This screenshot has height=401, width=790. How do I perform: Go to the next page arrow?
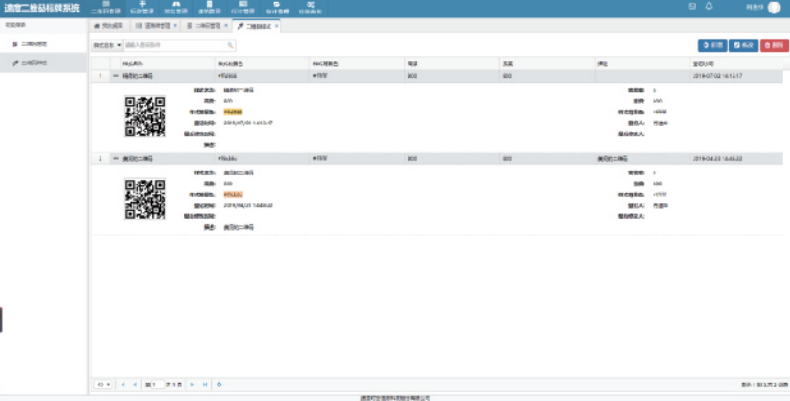point(193,384)
